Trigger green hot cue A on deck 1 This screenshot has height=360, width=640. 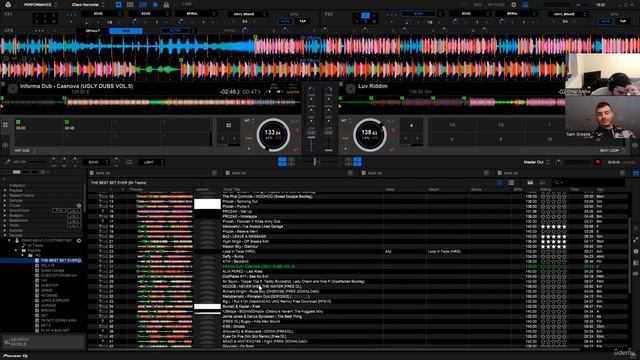18,122
